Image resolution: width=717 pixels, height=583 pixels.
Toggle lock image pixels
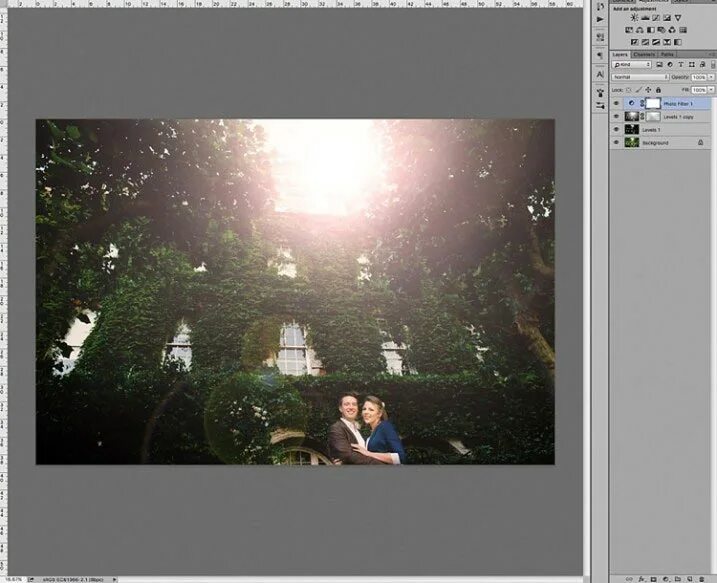coord(639,90)
